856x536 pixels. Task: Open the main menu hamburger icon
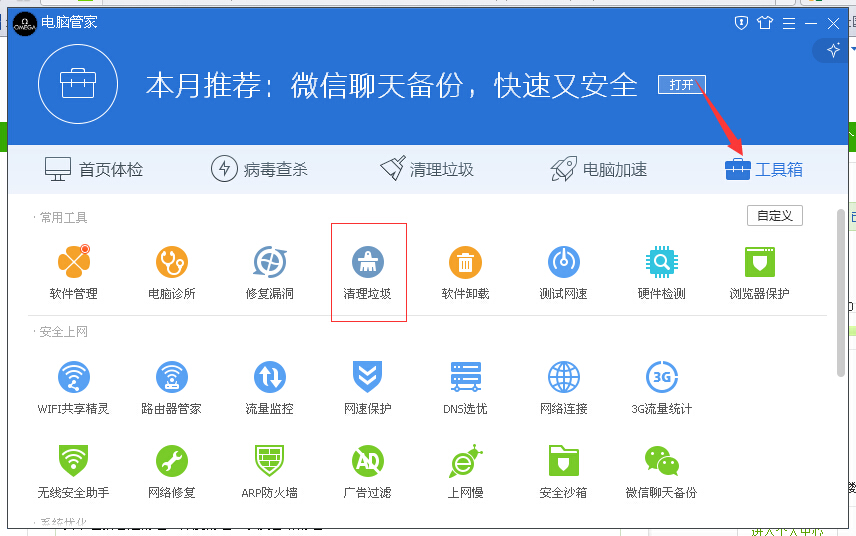pyautogui.click(x=789, y=23)
